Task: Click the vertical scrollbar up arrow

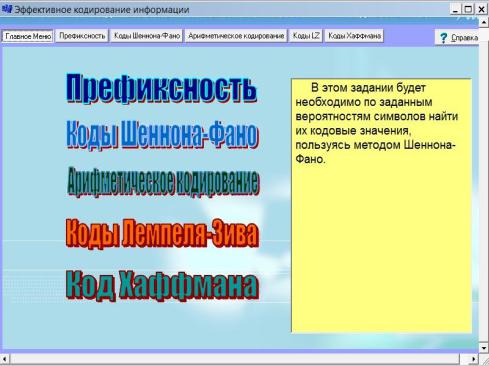Action: 484,22
